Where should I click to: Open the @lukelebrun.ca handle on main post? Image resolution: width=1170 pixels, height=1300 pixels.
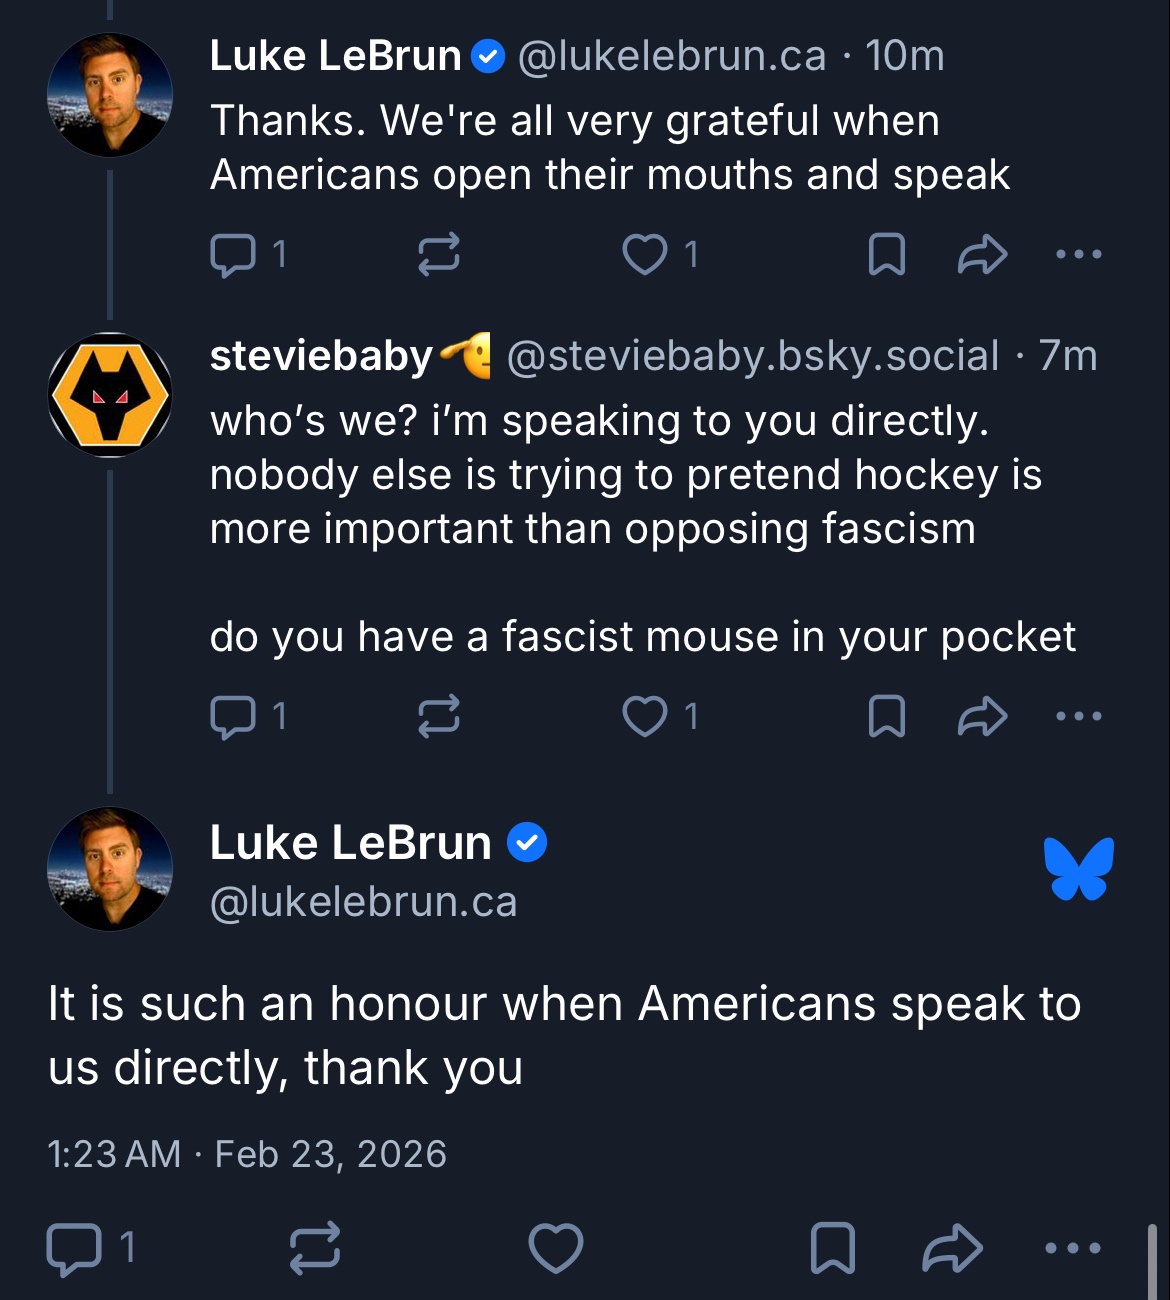[x=364, y=902]
